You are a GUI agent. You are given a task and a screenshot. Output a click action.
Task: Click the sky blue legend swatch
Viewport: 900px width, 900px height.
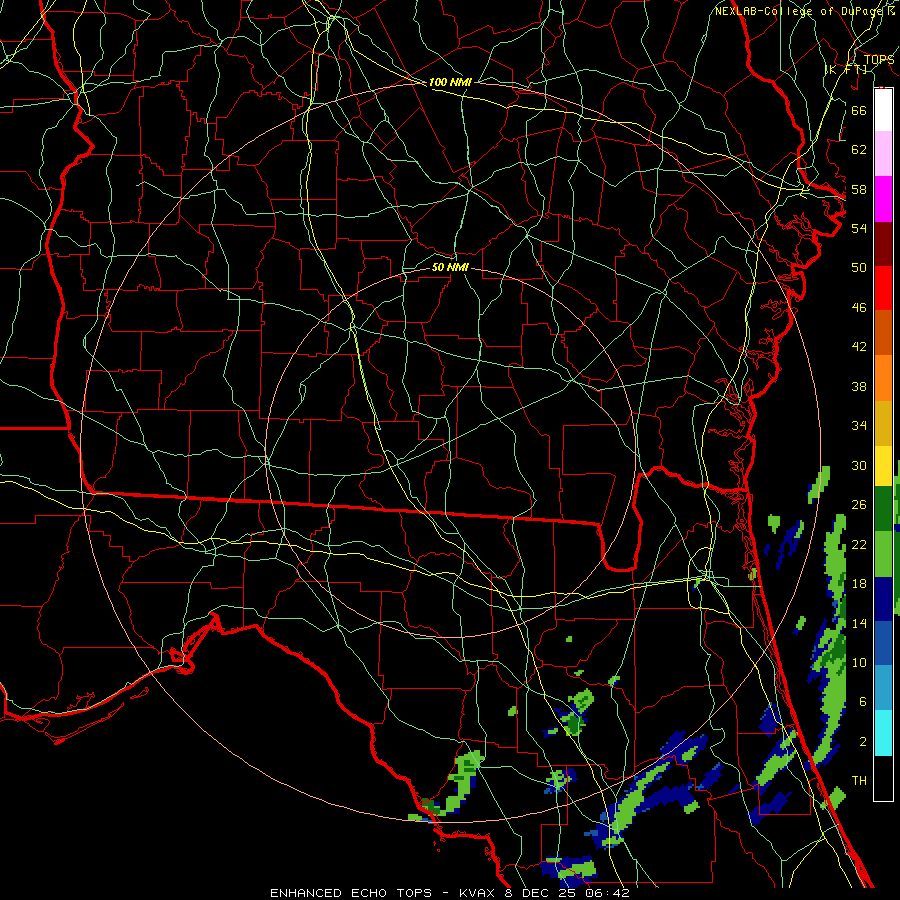pyautogui.click(x=883, y=688)
